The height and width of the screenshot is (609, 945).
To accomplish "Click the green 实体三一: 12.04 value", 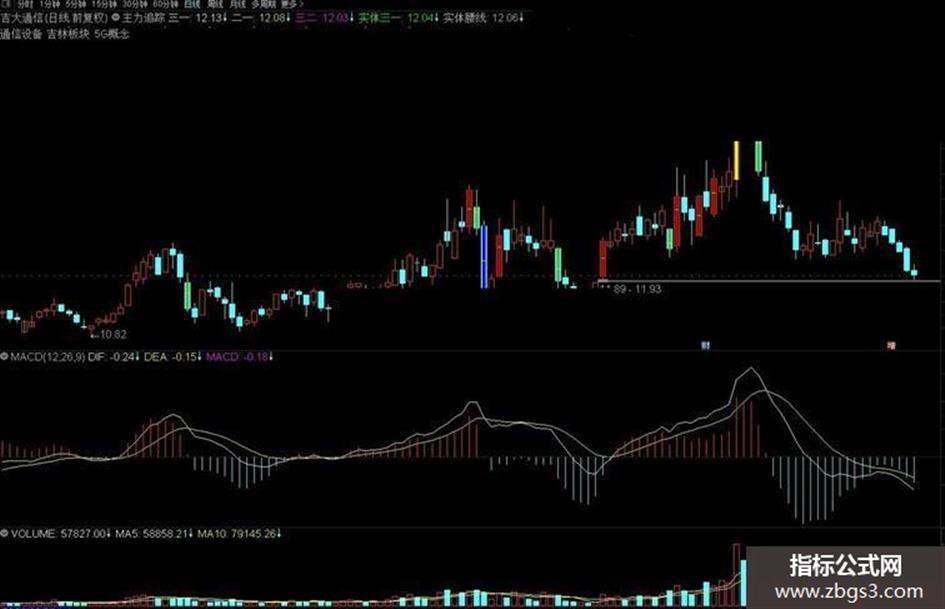I will click(398, 18).
